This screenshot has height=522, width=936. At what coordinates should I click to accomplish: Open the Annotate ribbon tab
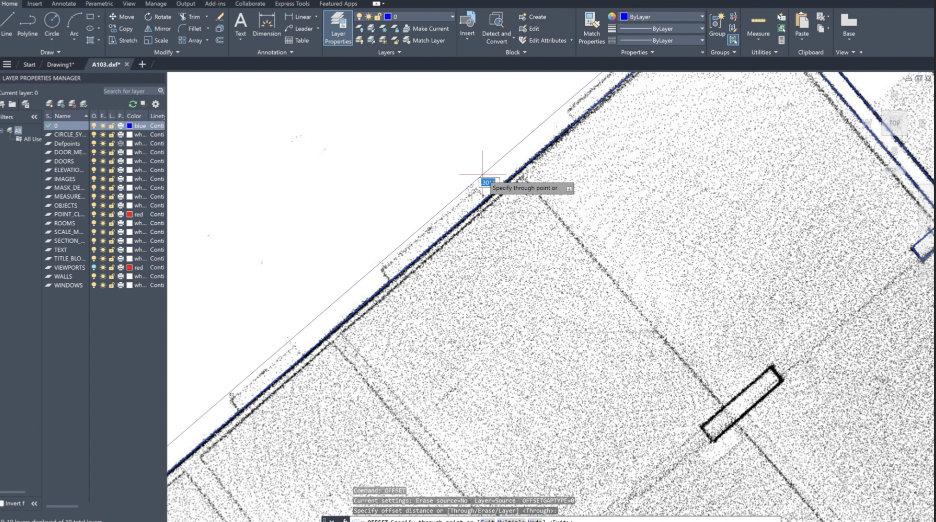63,4
